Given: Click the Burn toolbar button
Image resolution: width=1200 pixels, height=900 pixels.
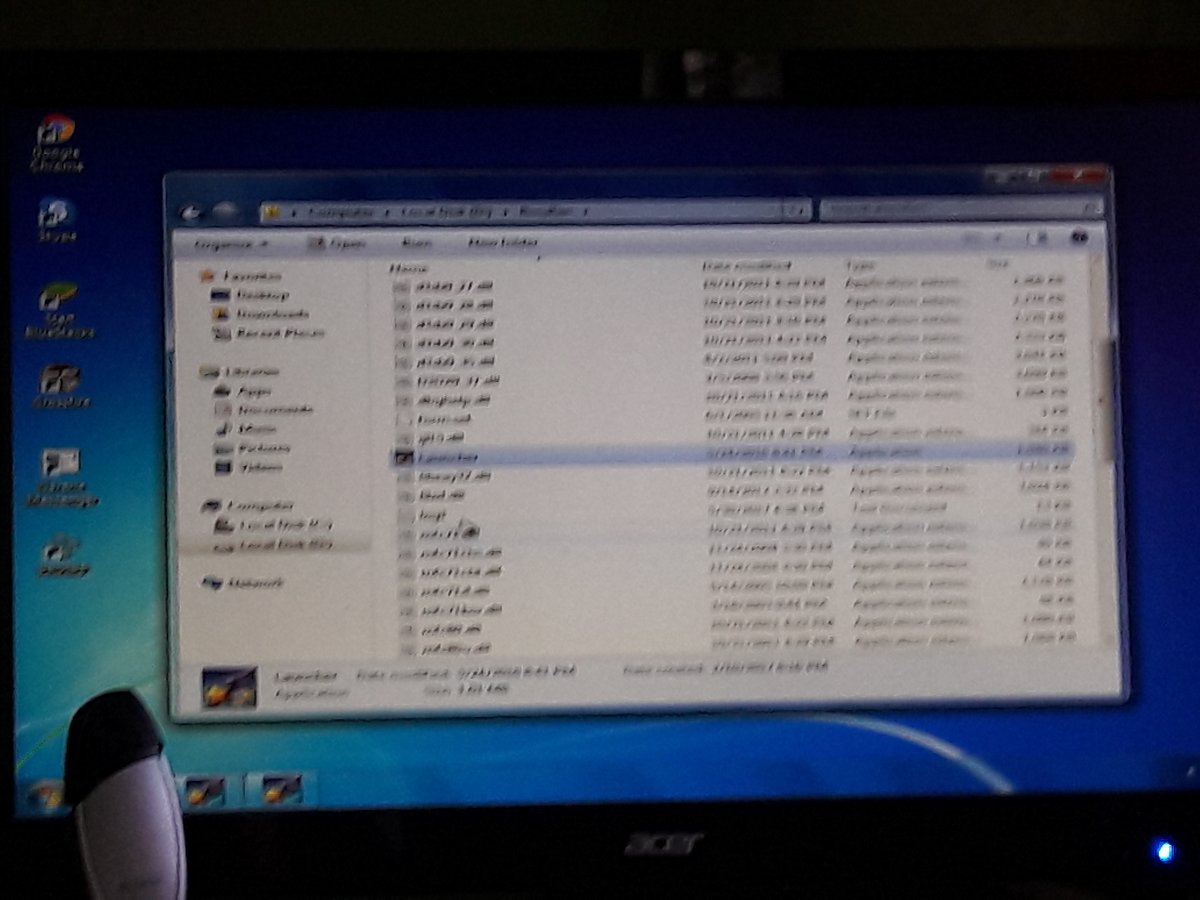Looking at the screenshot, I should coord(416,242).
